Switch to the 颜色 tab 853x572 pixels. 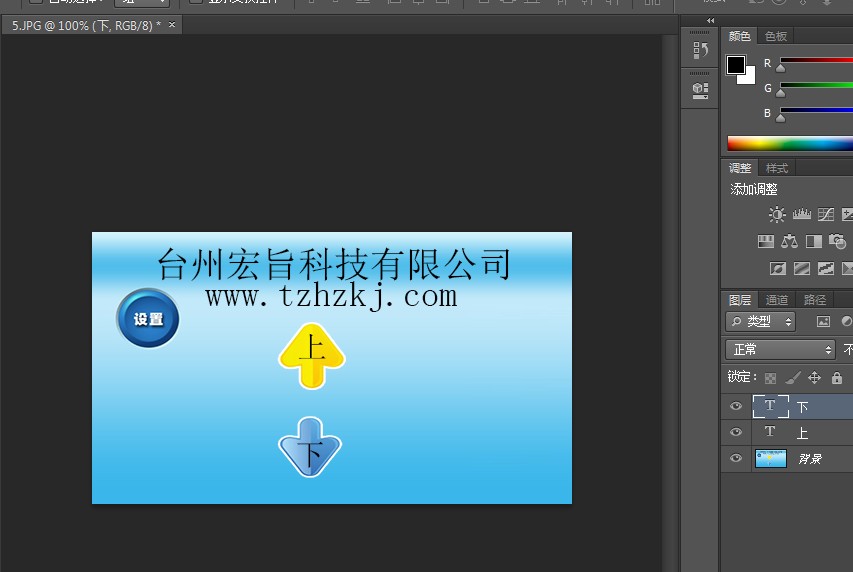pos(739,36)
